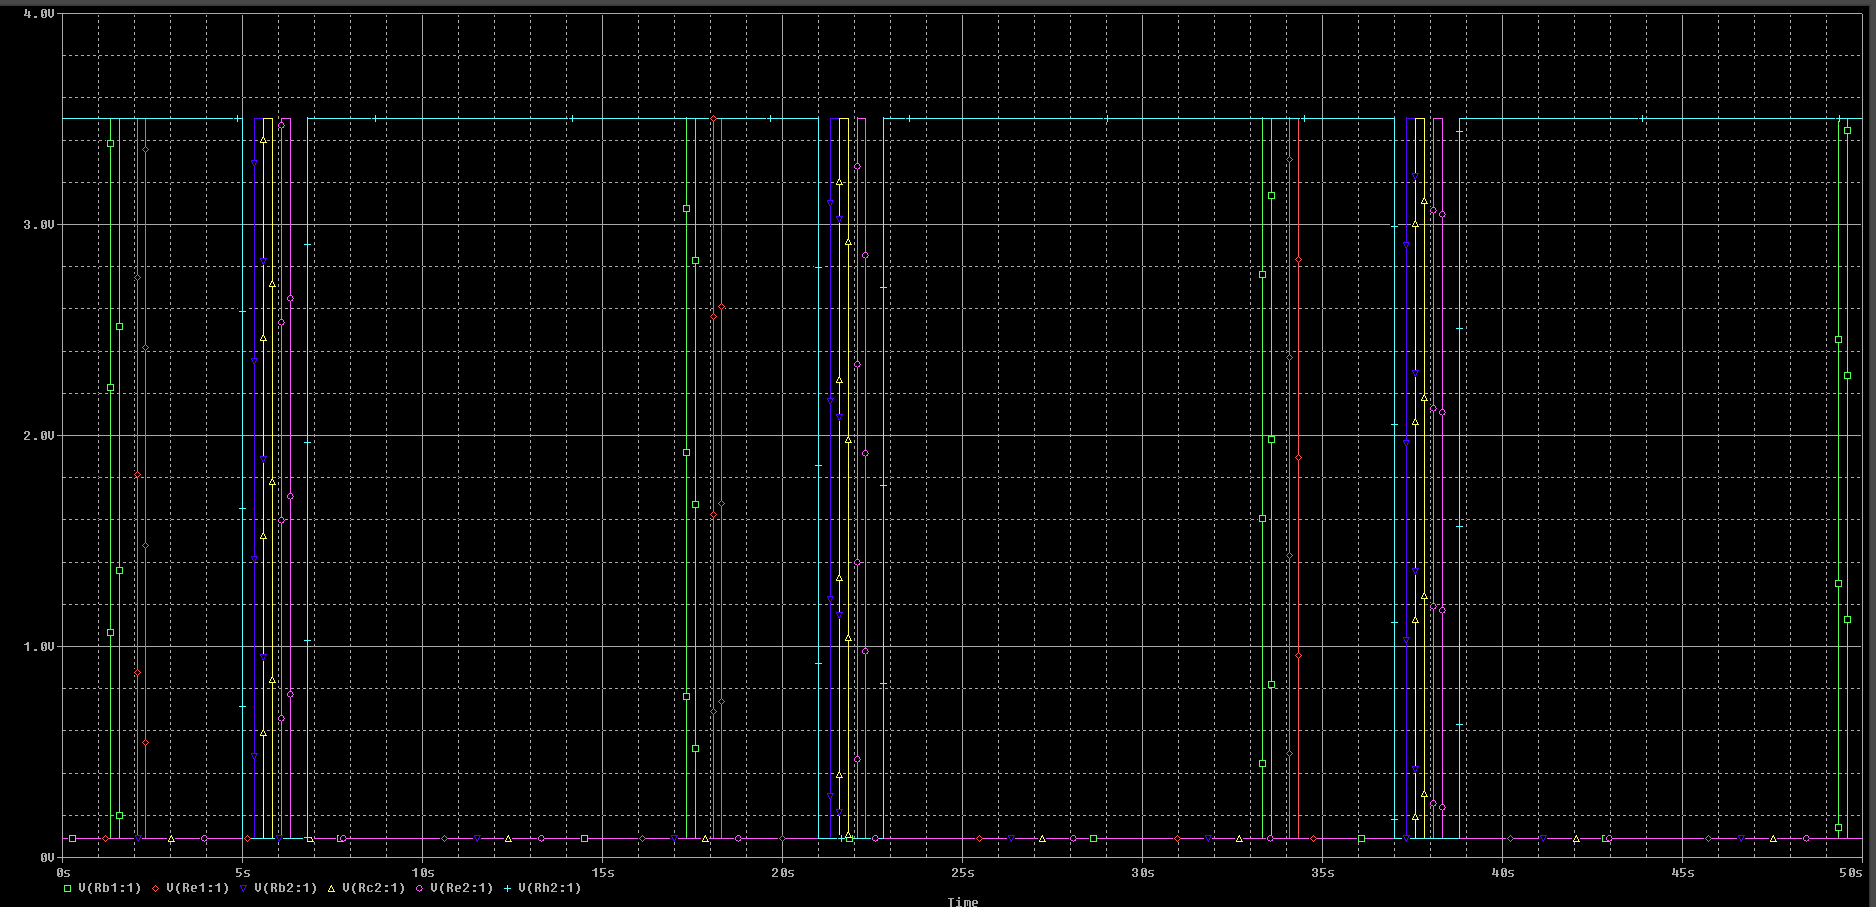Click the magenta circle symbol for V(Re2:1)
The image size is (1876, 907).
pyautogui.click(x=420, y=888)
